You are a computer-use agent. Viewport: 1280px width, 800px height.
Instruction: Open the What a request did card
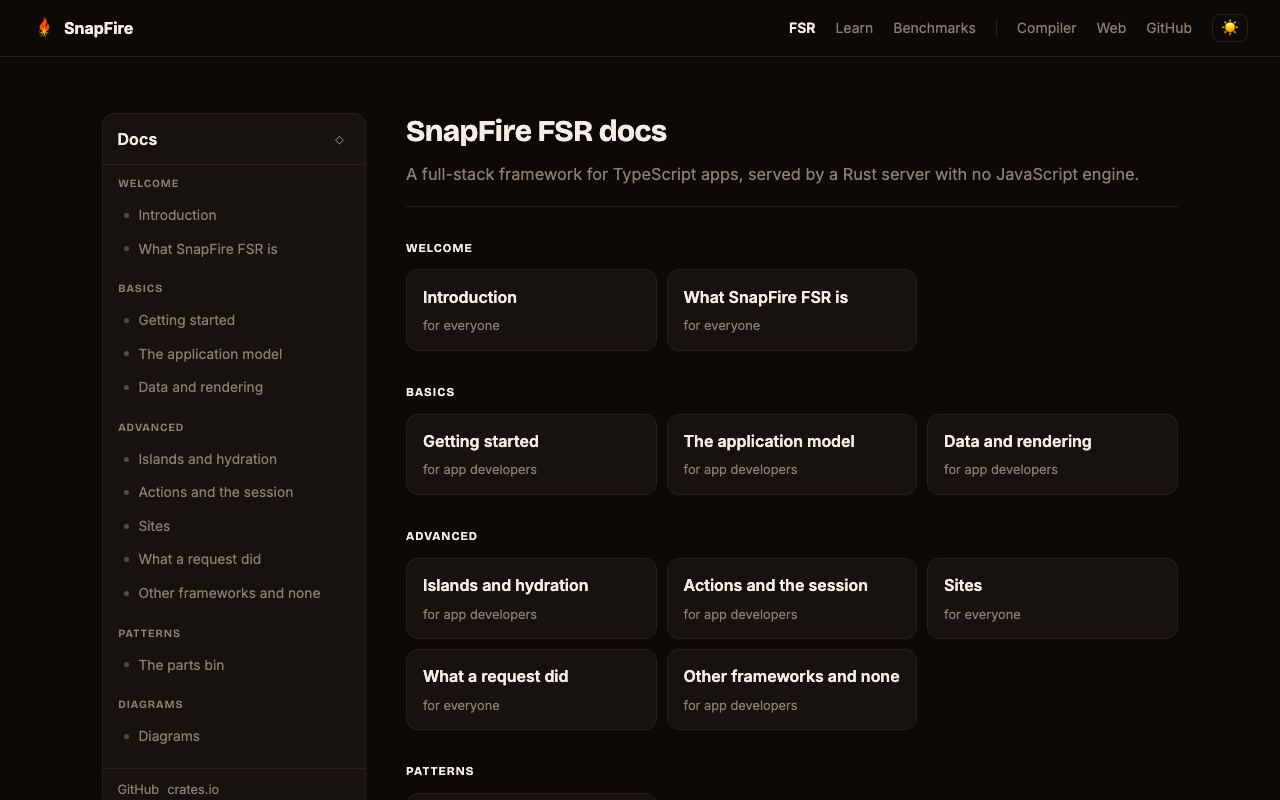coord(531,689)
